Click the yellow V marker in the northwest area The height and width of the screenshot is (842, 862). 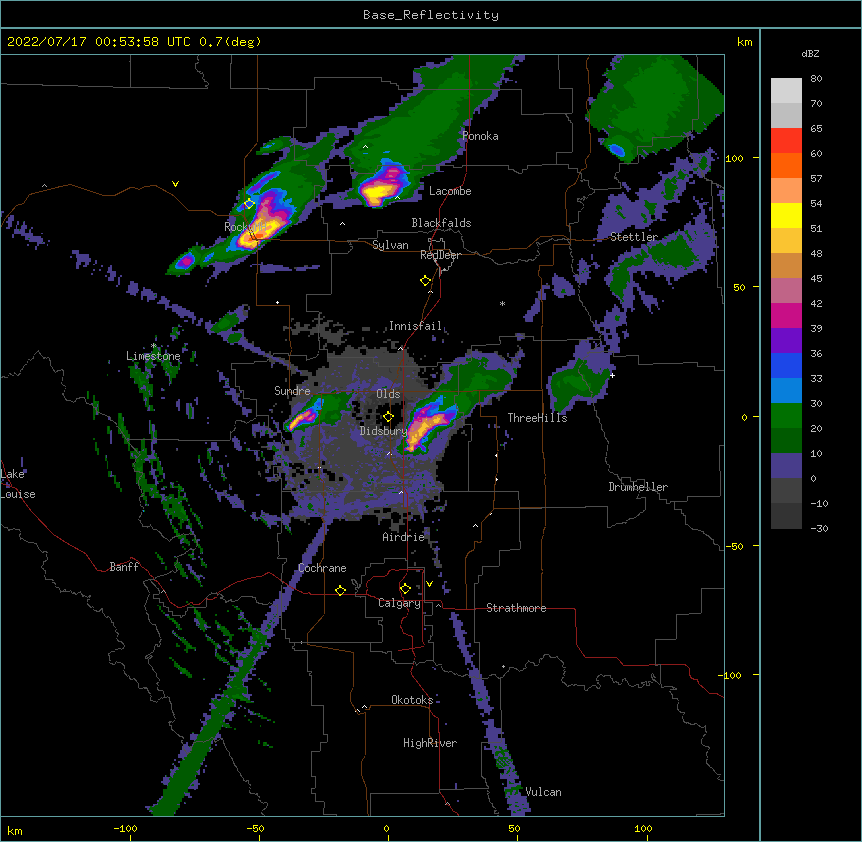coord(175,184)
